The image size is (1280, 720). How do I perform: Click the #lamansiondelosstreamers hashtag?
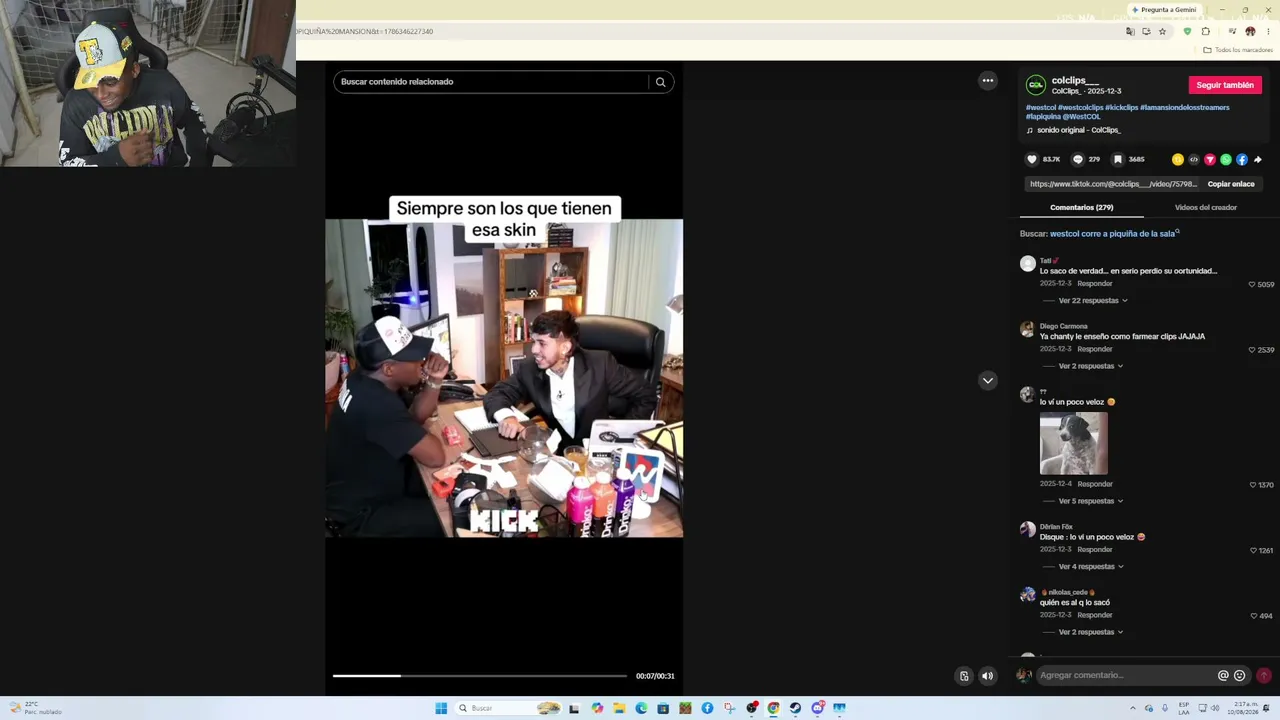1185,107
